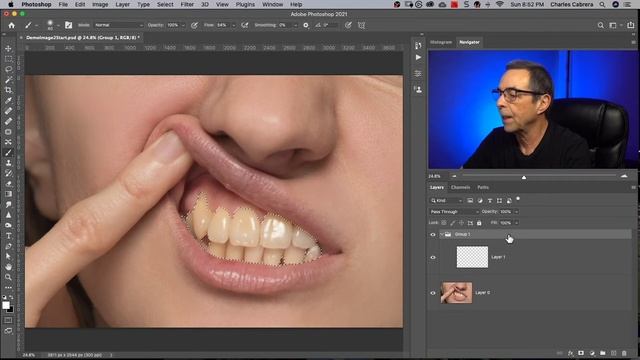The width and height of the screenshot is (640, 360).
Task: Toggle airbrush build-up icon
Action: click(x=244, y=25)
